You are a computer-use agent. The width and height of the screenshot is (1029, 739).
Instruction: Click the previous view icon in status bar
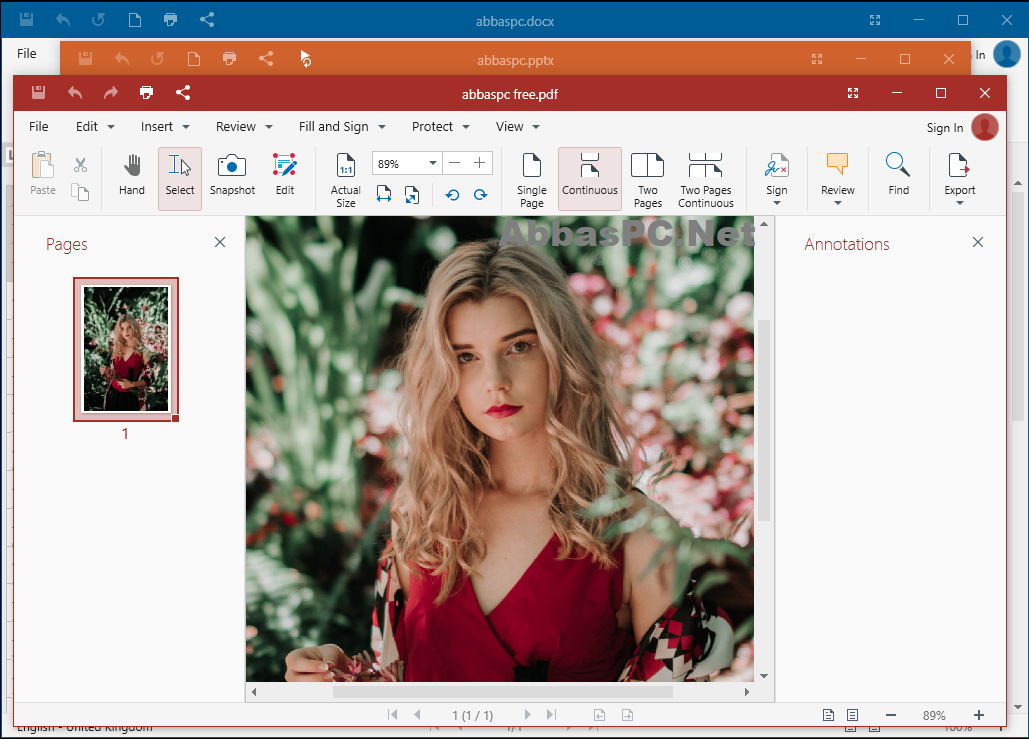(x=599, y=715)
